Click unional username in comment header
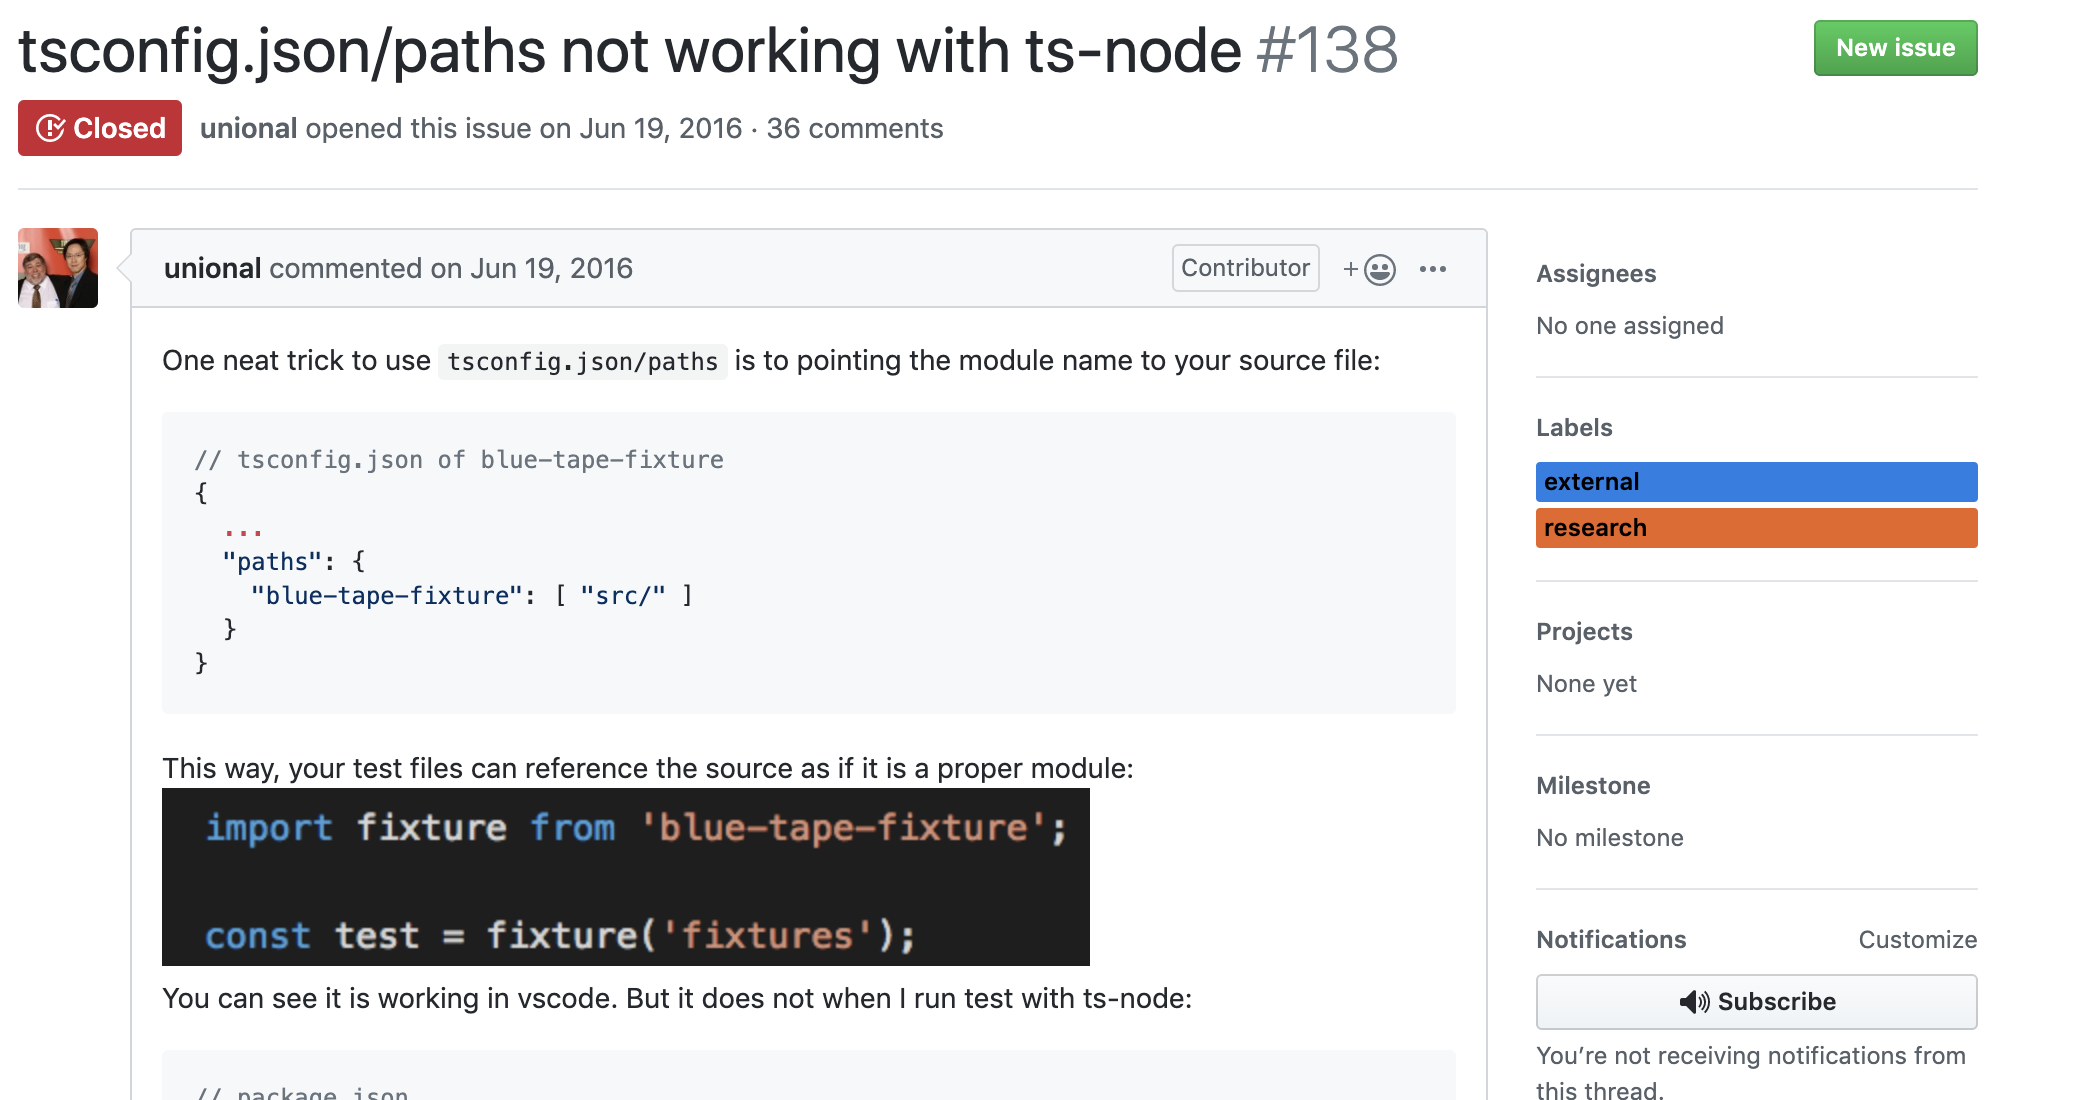 tap(212, 268)
